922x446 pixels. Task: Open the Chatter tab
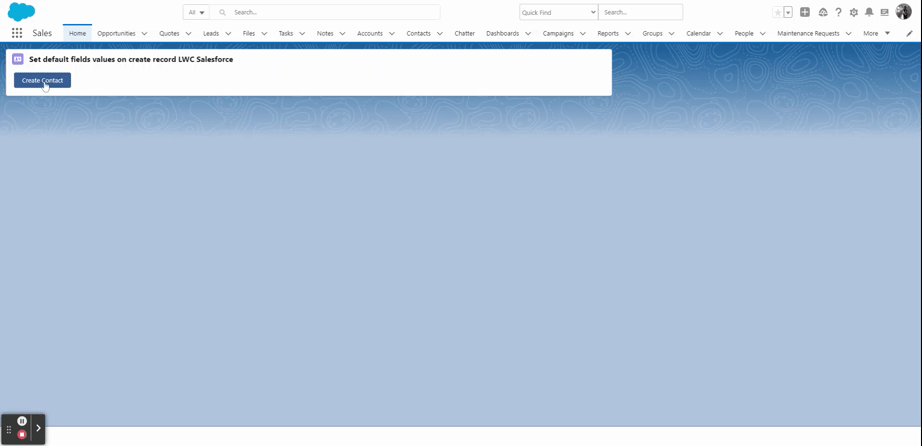click(x=465, y=34)
